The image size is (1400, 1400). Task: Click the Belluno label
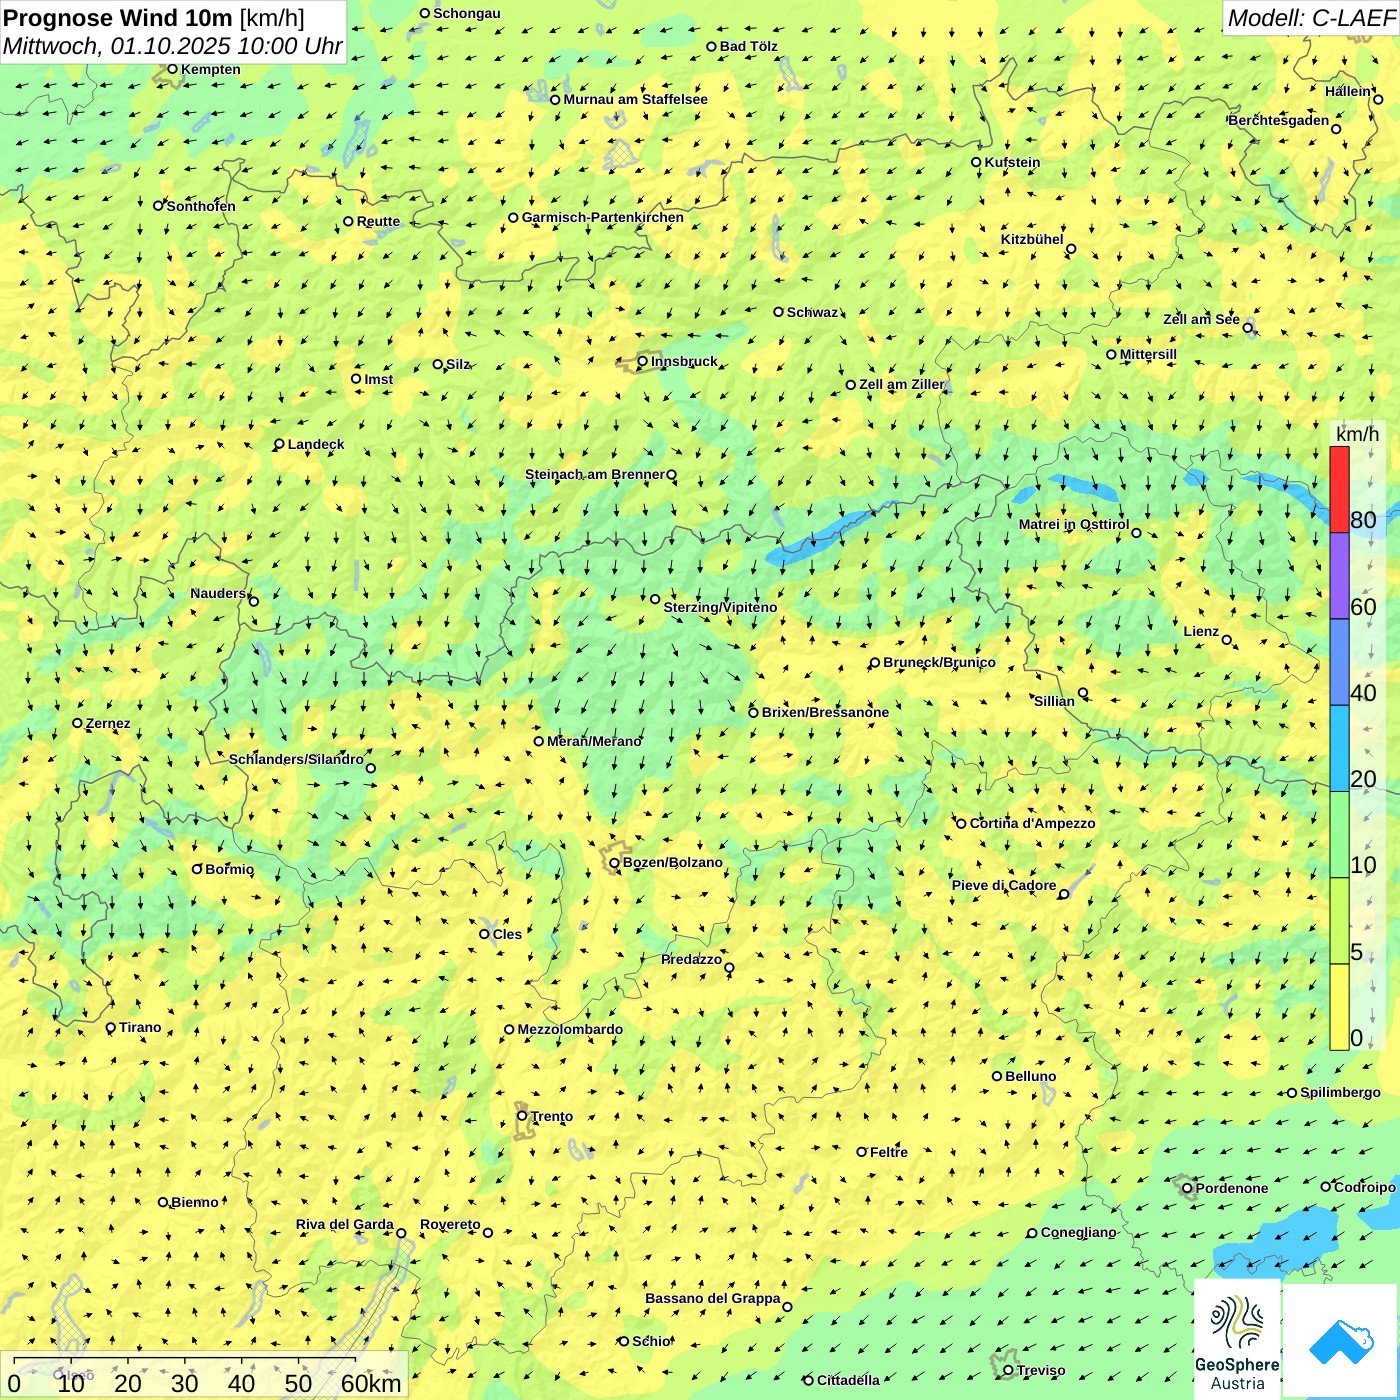tap(1030, 1076)
